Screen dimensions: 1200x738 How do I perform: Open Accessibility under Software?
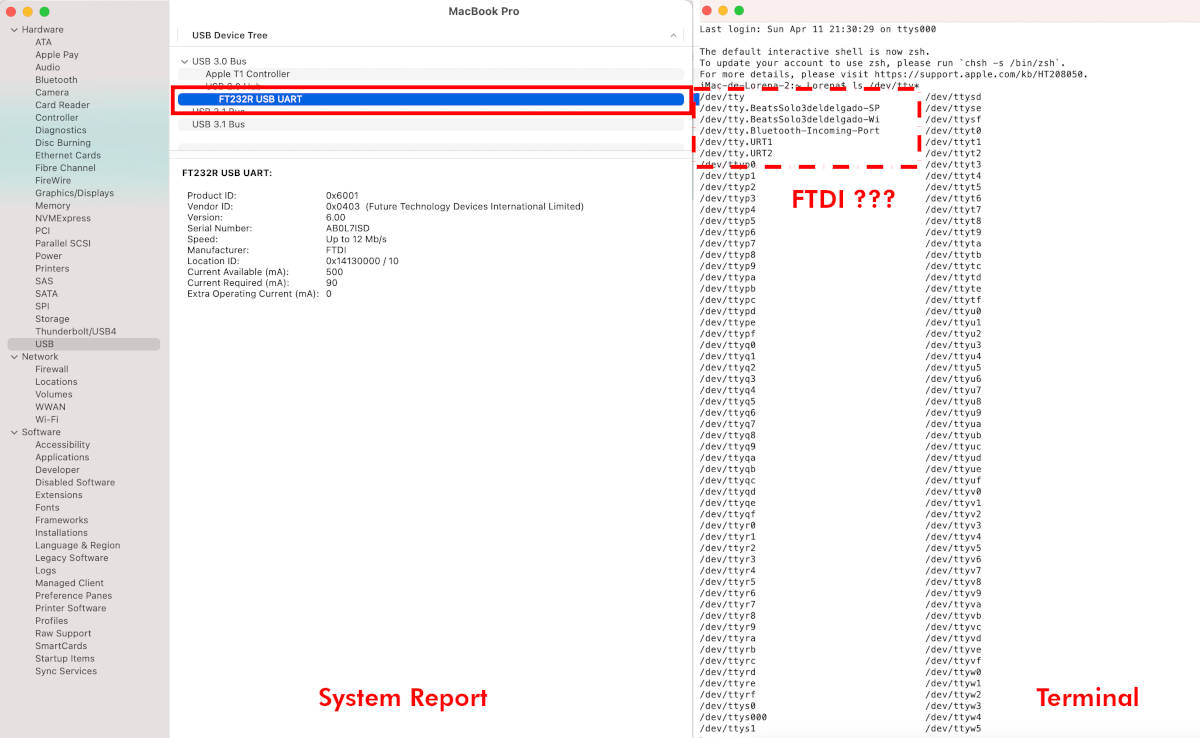point(63,445)
